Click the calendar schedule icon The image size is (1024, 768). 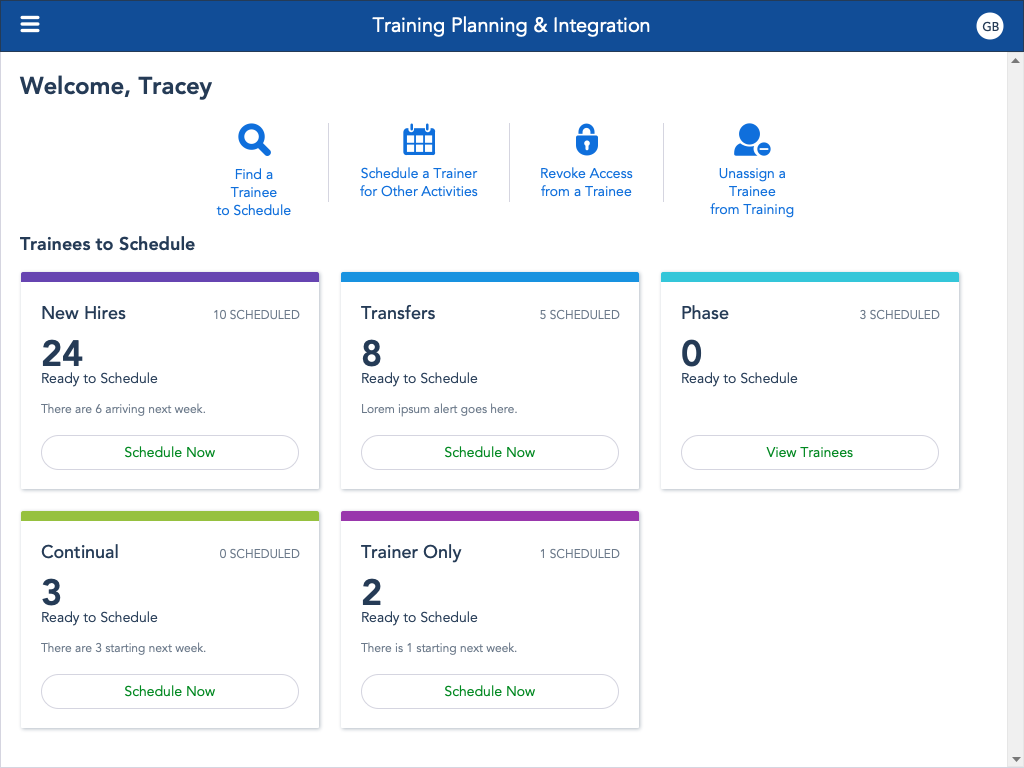(419, 139)
